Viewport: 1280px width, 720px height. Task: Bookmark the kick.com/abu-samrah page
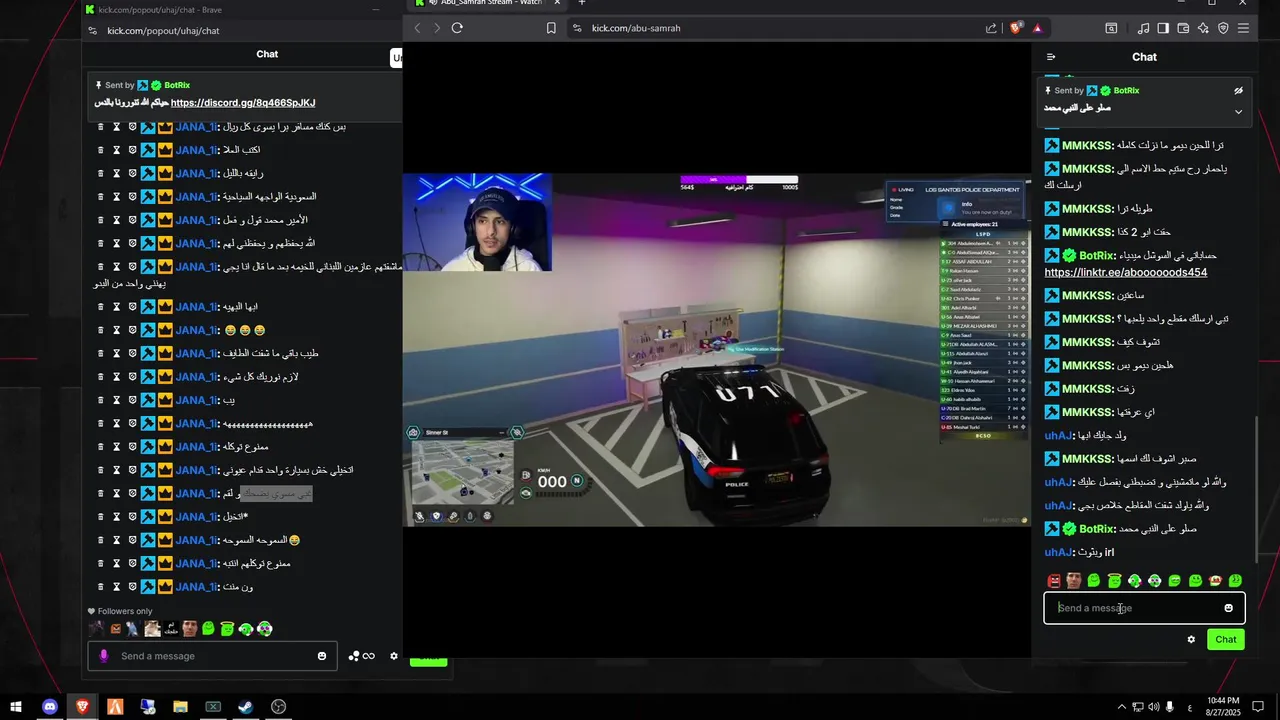pos(551,28)
